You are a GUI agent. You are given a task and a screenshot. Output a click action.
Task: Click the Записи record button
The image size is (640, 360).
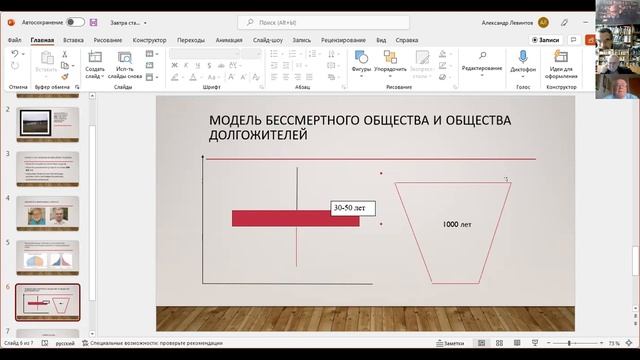click(x=546, y=40)
